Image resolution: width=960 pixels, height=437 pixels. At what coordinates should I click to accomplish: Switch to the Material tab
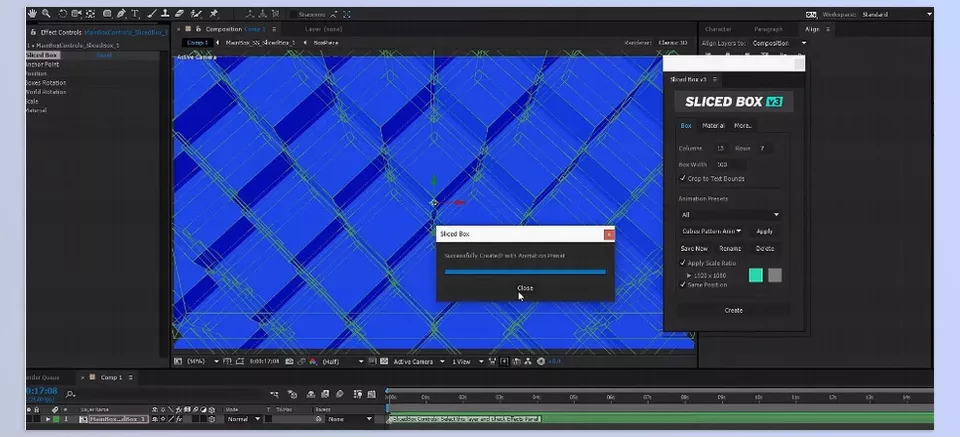[713, 125]
